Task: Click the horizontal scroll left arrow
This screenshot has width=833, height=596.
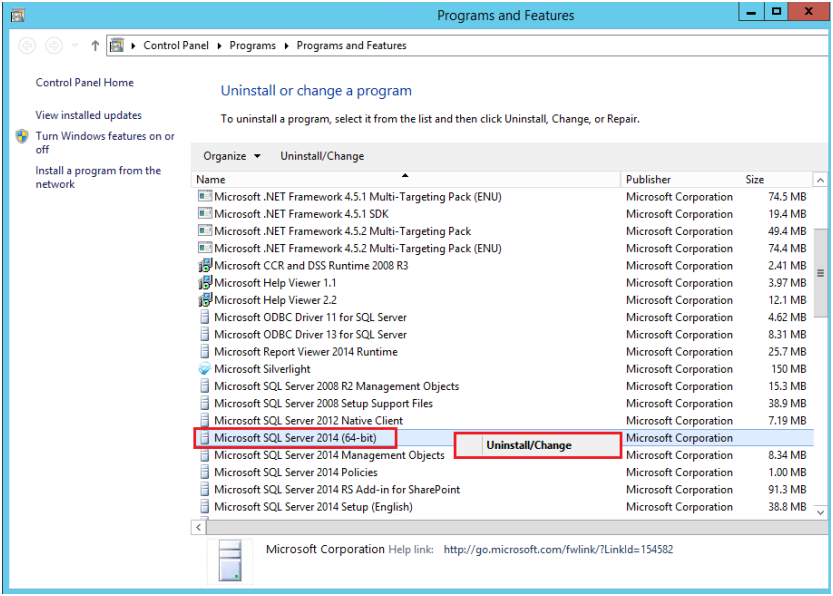Action: coord(198,527)
